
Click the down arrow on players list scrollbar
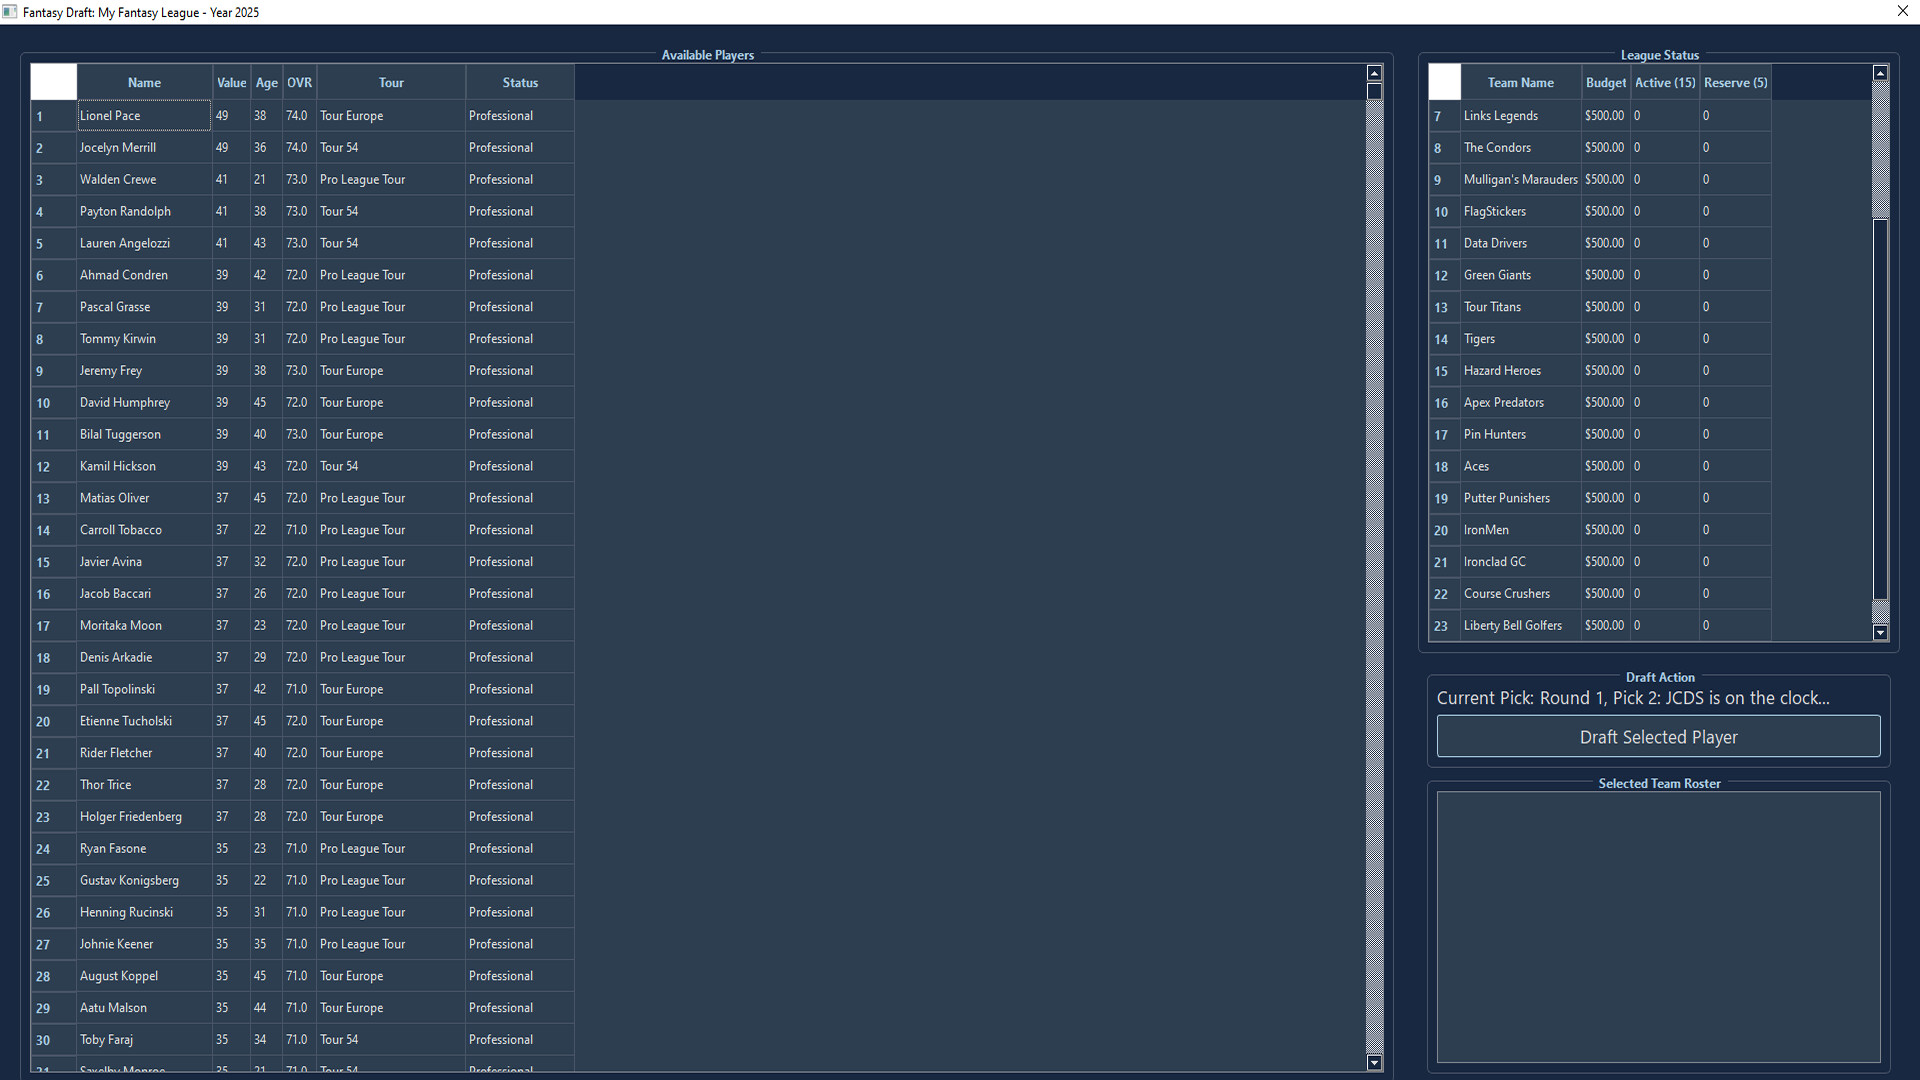point(1374,1062)
